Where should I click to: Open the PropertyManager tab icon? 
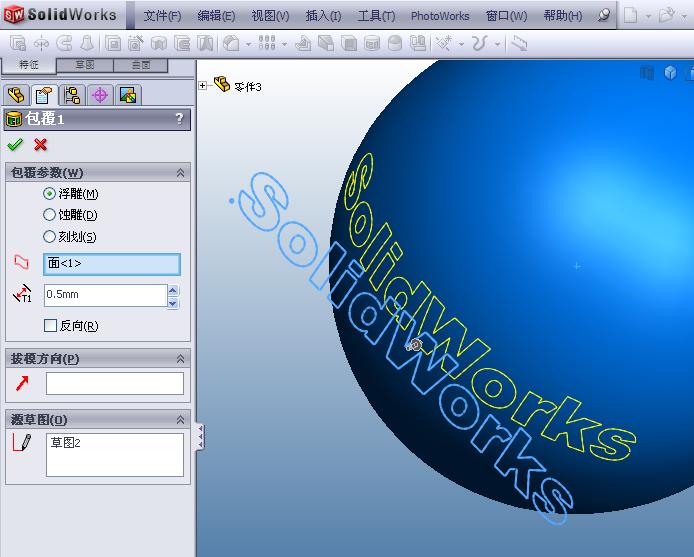(44, 95)
